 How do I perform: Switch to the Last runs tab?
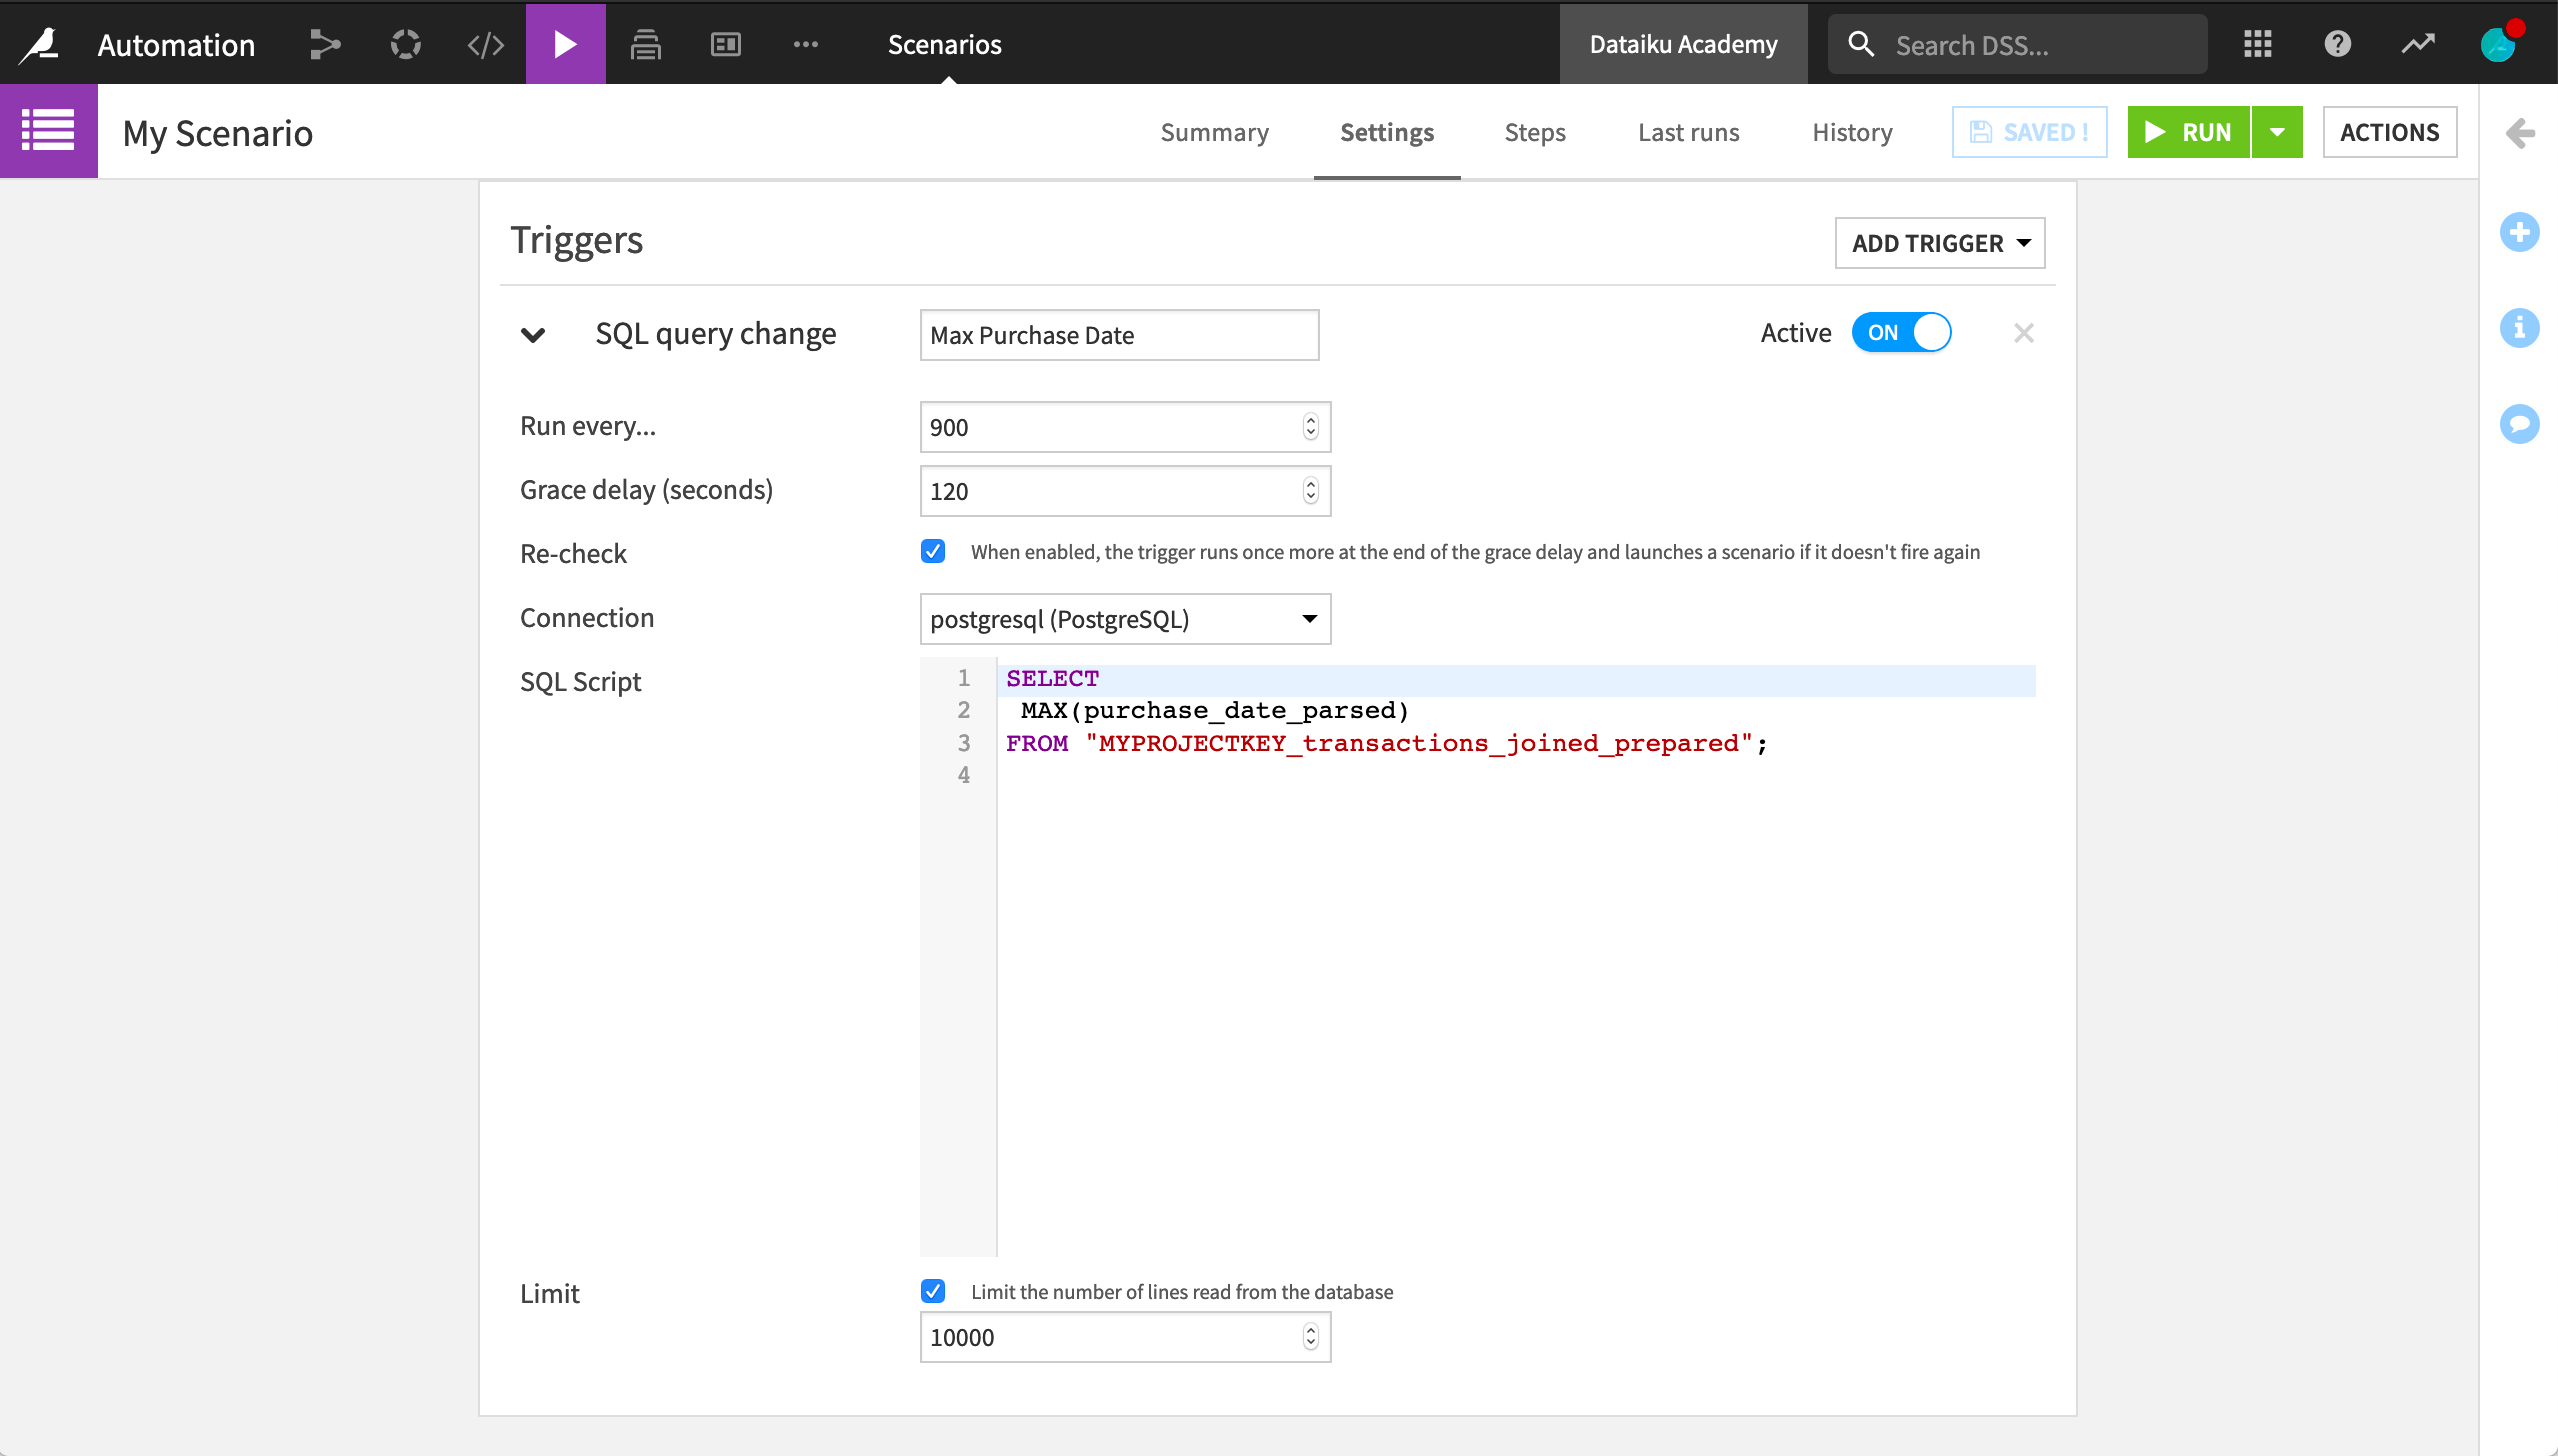click(1687, 132)
